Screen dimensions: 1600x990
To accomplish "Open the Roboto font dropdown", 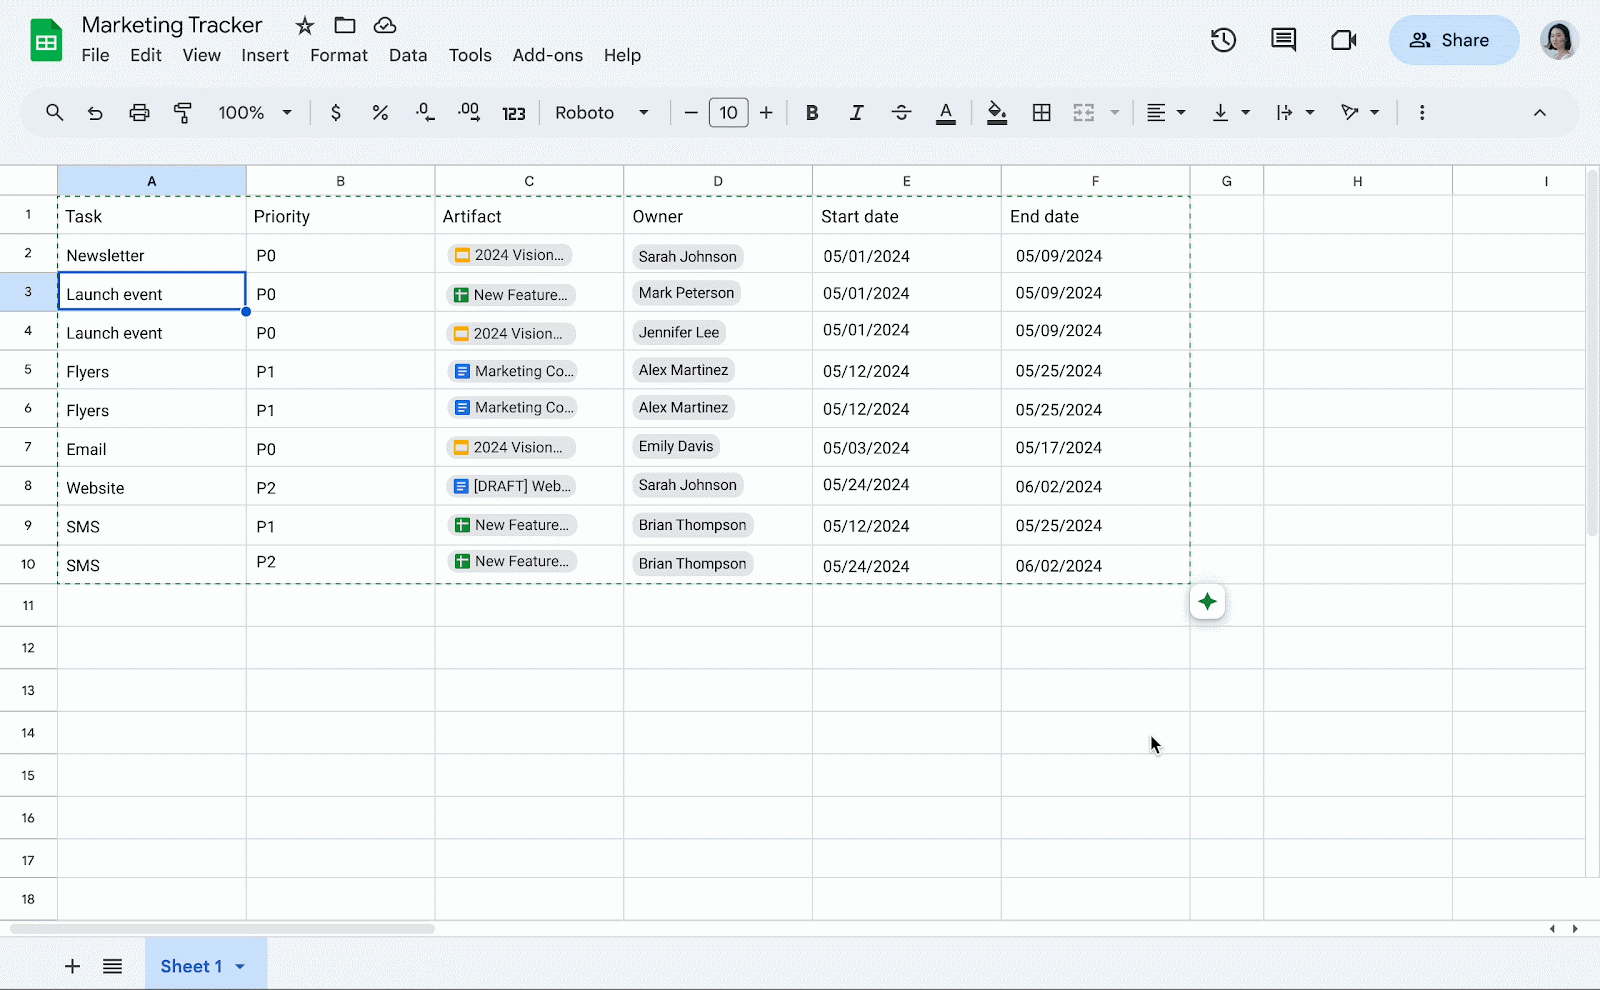I will click(601, 112).
